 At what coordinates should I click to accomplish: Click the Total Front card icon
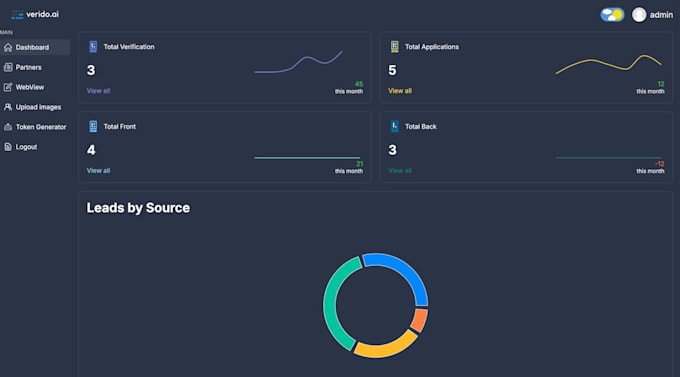[93, 126]
